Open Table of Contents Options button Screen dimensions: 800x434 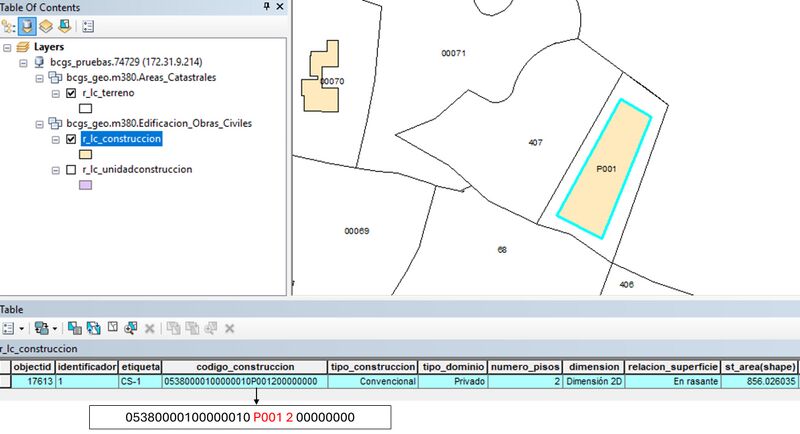click(x=87, y=27)
